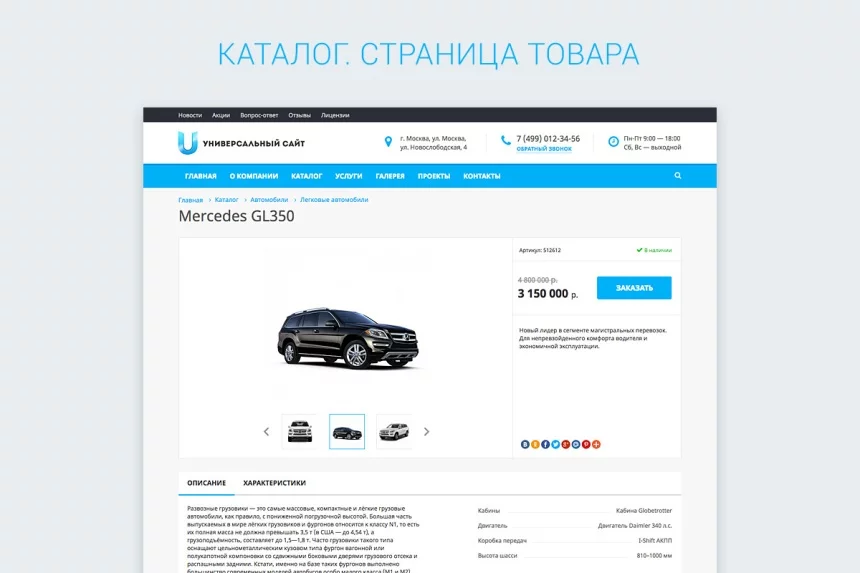Switch to the Характеристики tab

[x=274, y=483]
